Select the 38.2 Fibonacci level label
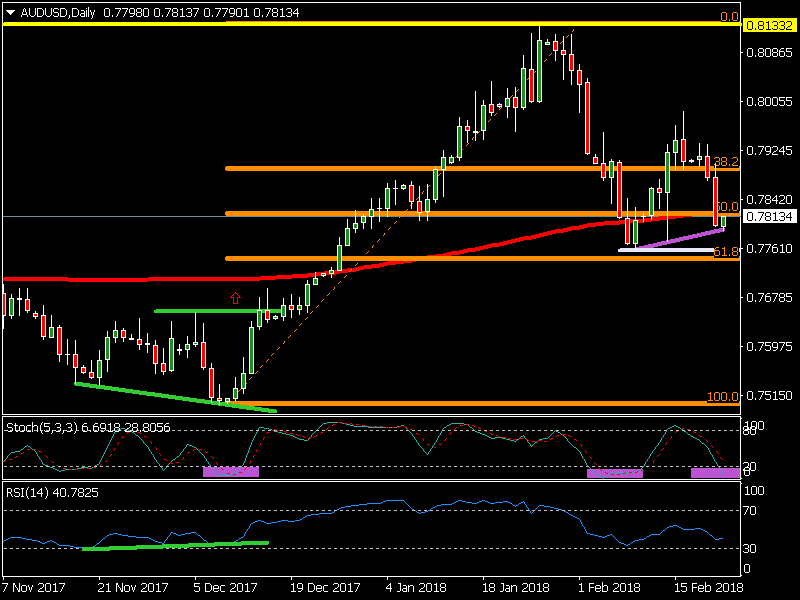Viewport: 800px width, 600px height. coord(725,161)
